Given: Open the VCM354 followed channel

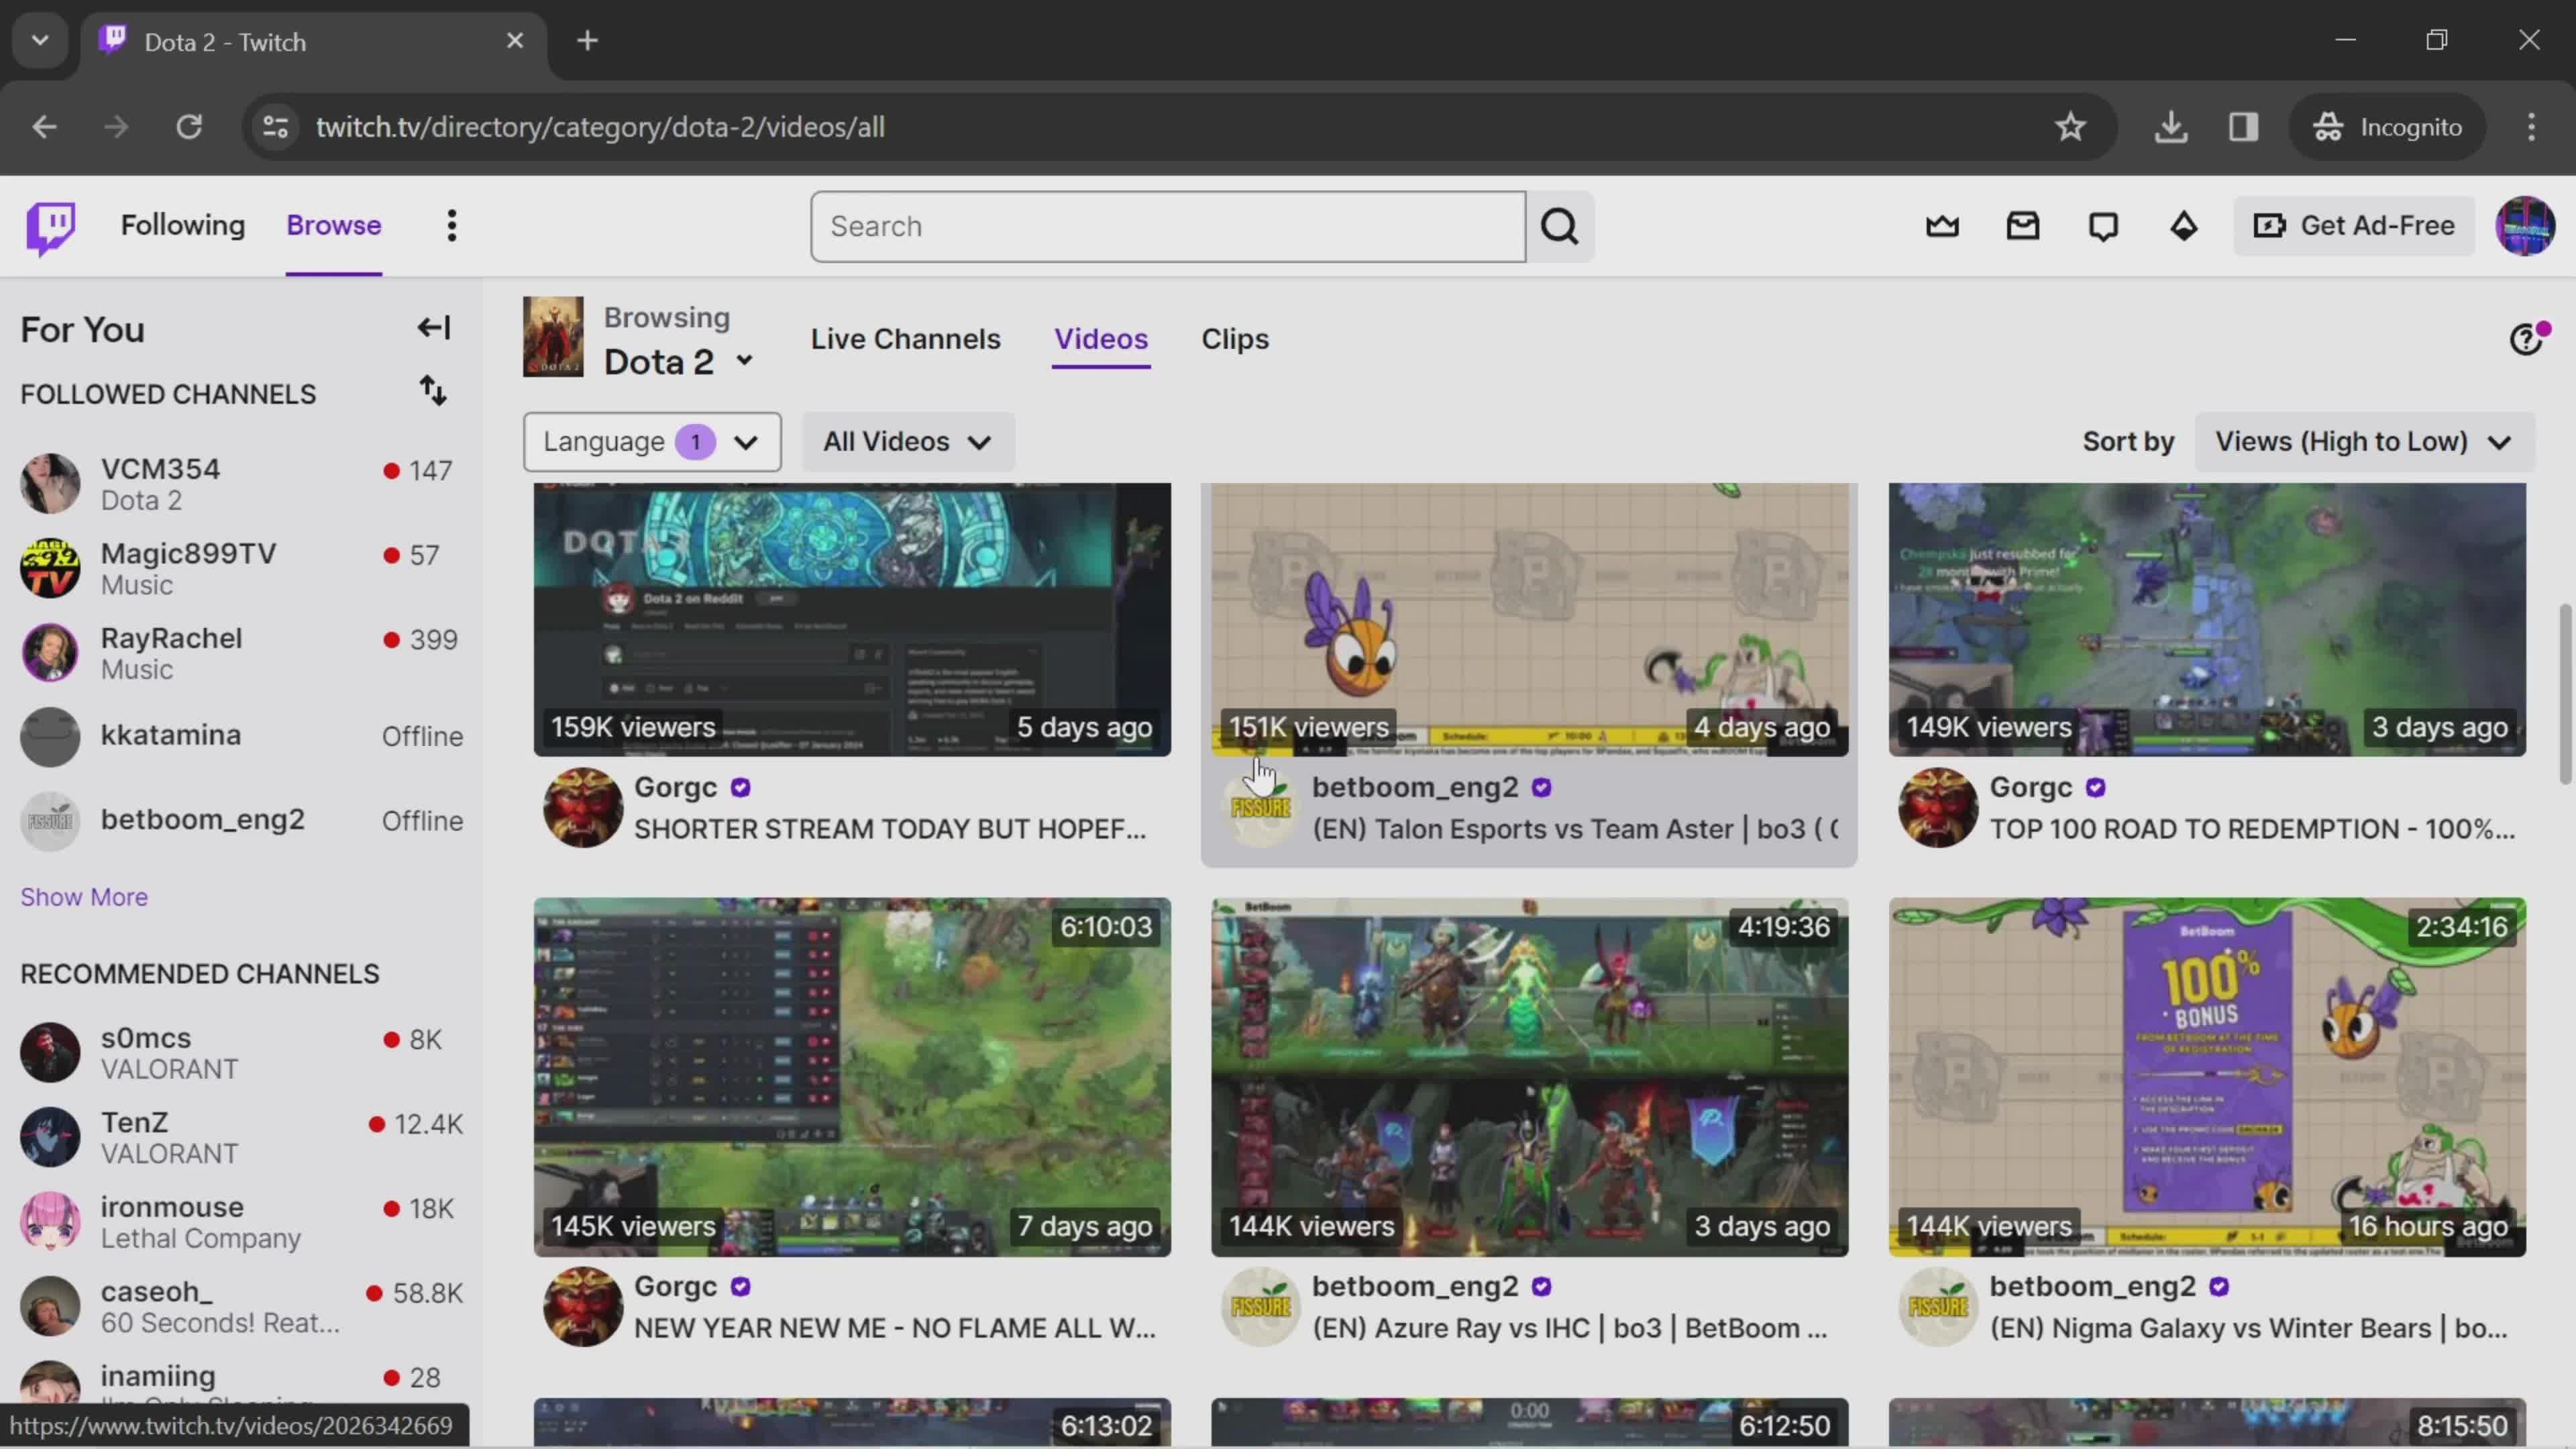Looking at the screenshot, I should (240, 484).
